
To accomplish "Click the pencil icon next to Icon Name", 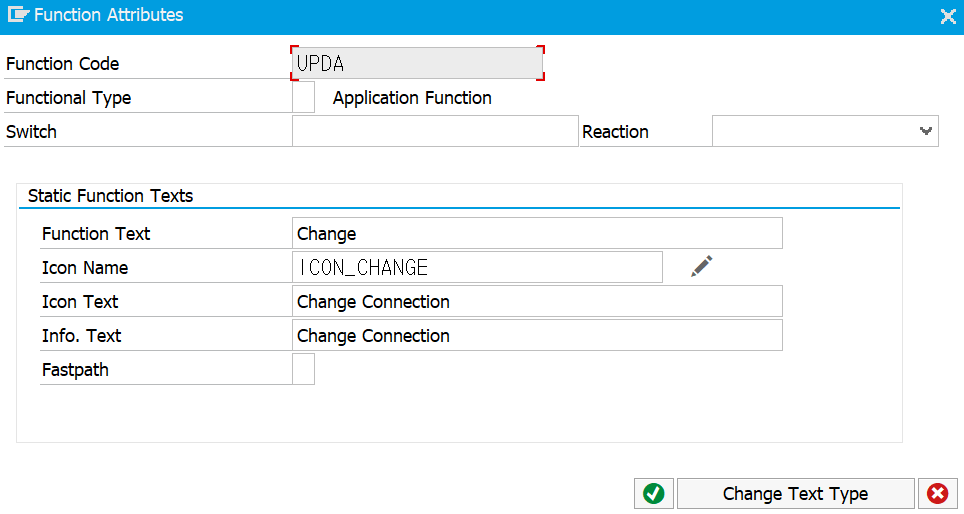I will click(x=701, y=267).
